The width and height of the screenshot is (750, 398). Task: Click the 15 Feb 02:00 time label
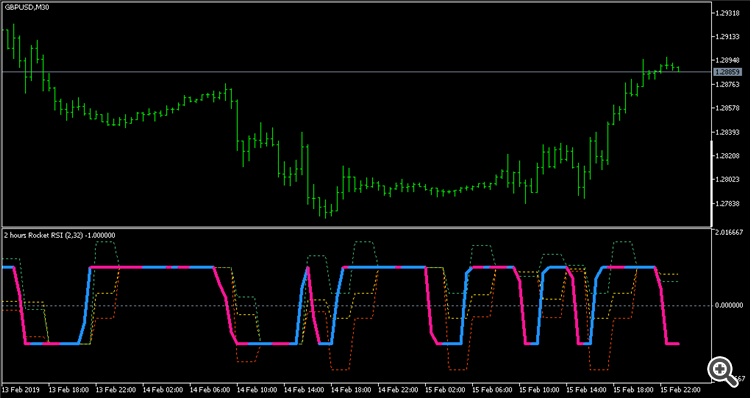(445, 390)
